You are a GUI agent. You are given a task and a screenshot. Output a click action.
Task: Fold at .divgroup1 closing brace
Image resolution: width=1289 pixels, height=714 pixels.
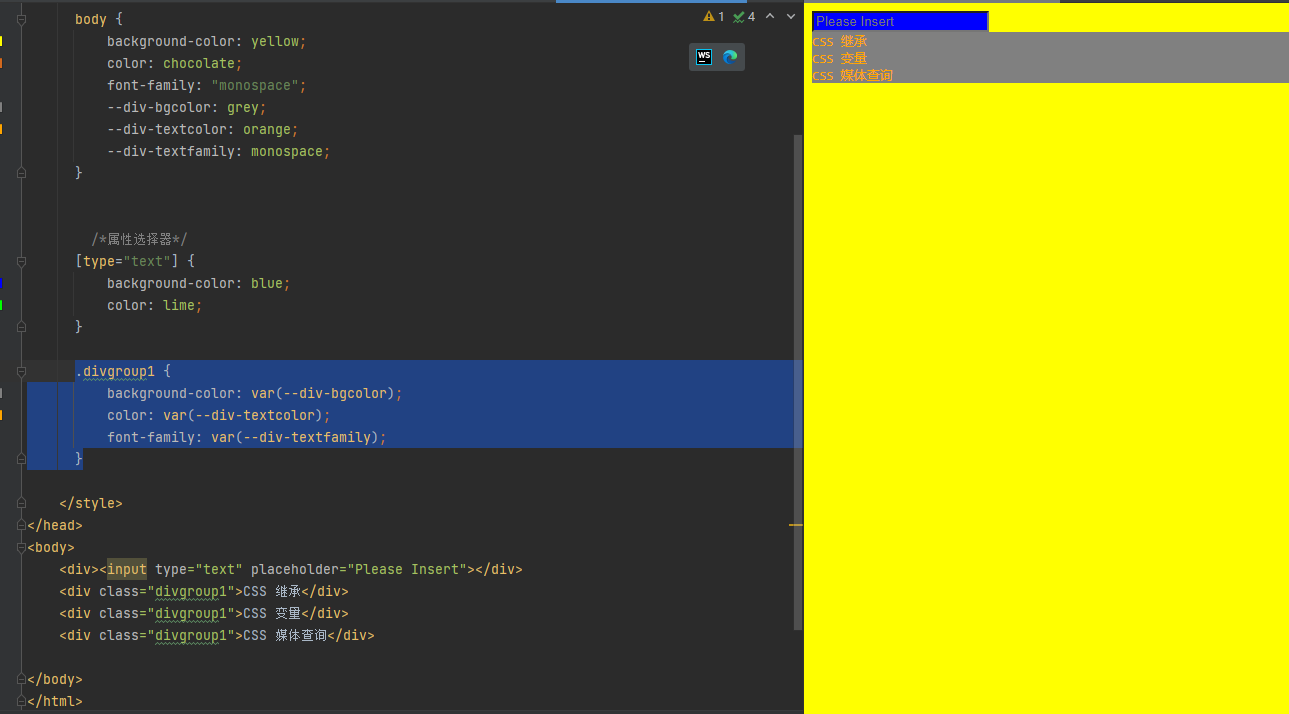pyautogui.click(x=21, y=459)
